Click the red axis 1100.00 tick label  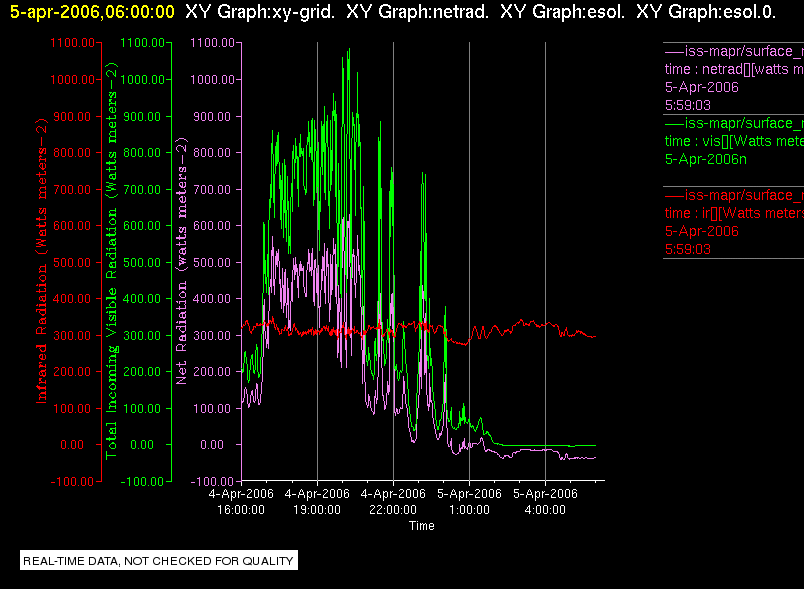[72, 43]
